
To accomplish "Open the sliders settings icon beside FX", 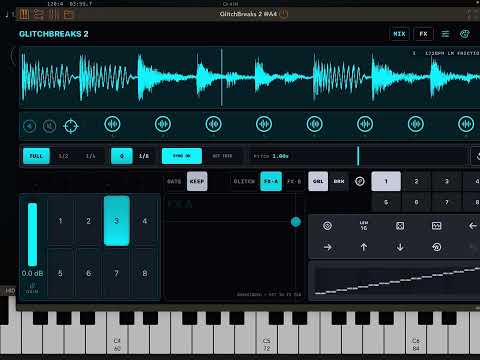I will [445, 34].
